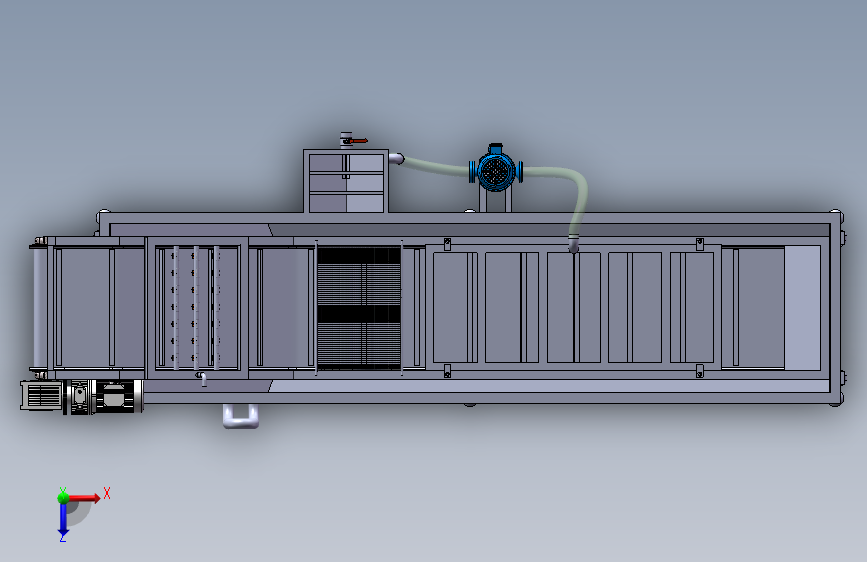
Task: Select the light panel at the frame's right end
Action: pyautogui.click(x=802, y=308)
